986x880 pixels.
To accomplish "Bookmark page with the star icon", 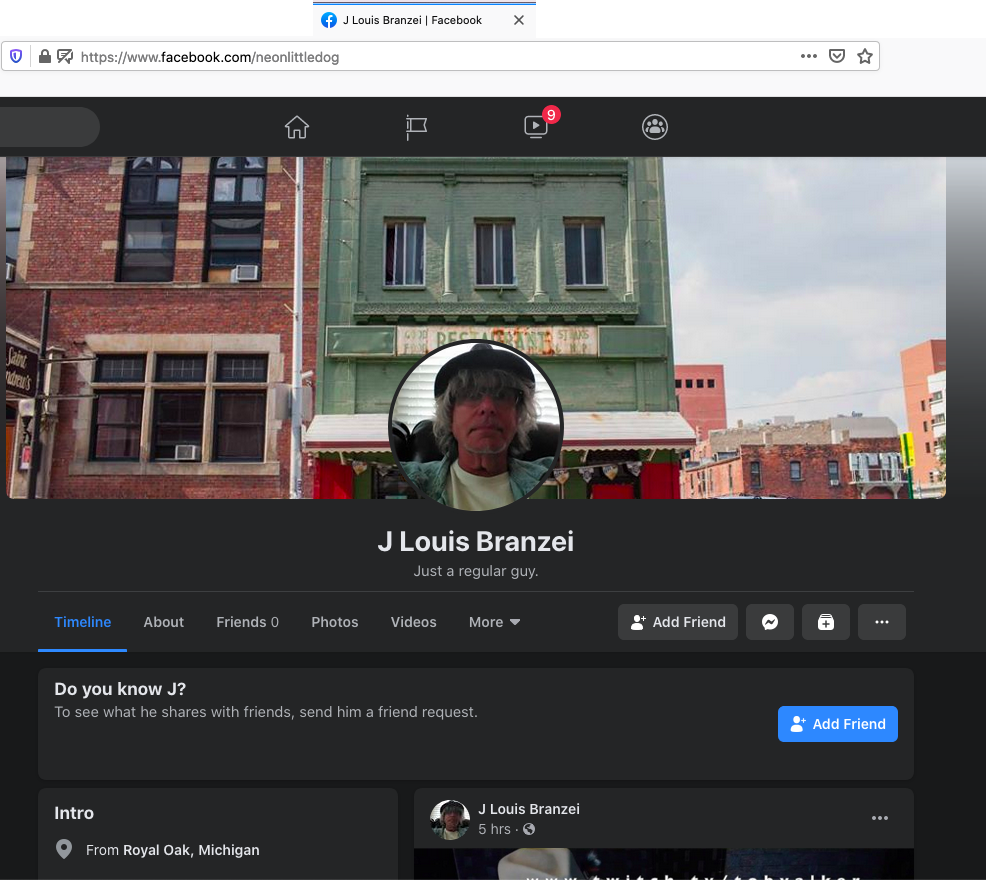I will 865,57.
